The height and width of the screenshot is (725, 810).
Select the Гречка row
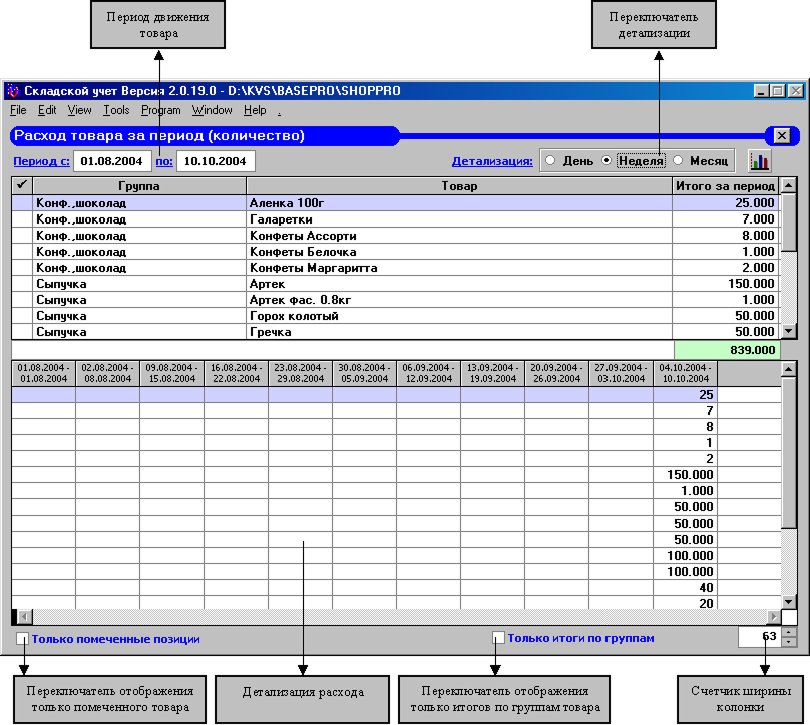click(x=396, y=332)
